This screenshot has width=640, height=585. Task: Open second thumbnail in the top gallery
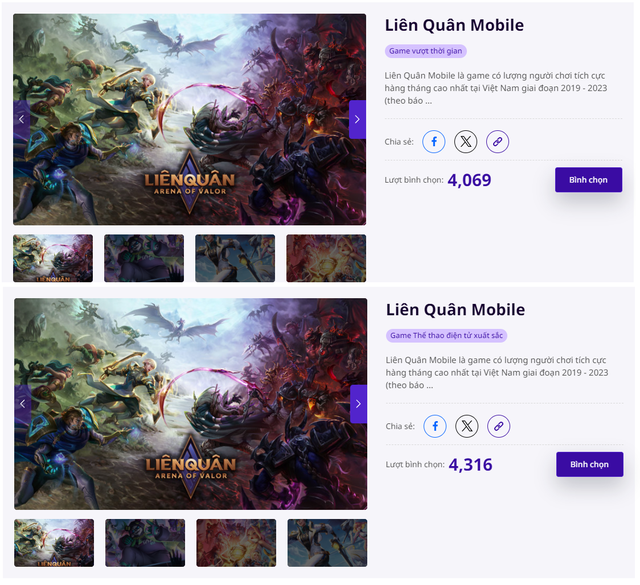pos(144,258)
